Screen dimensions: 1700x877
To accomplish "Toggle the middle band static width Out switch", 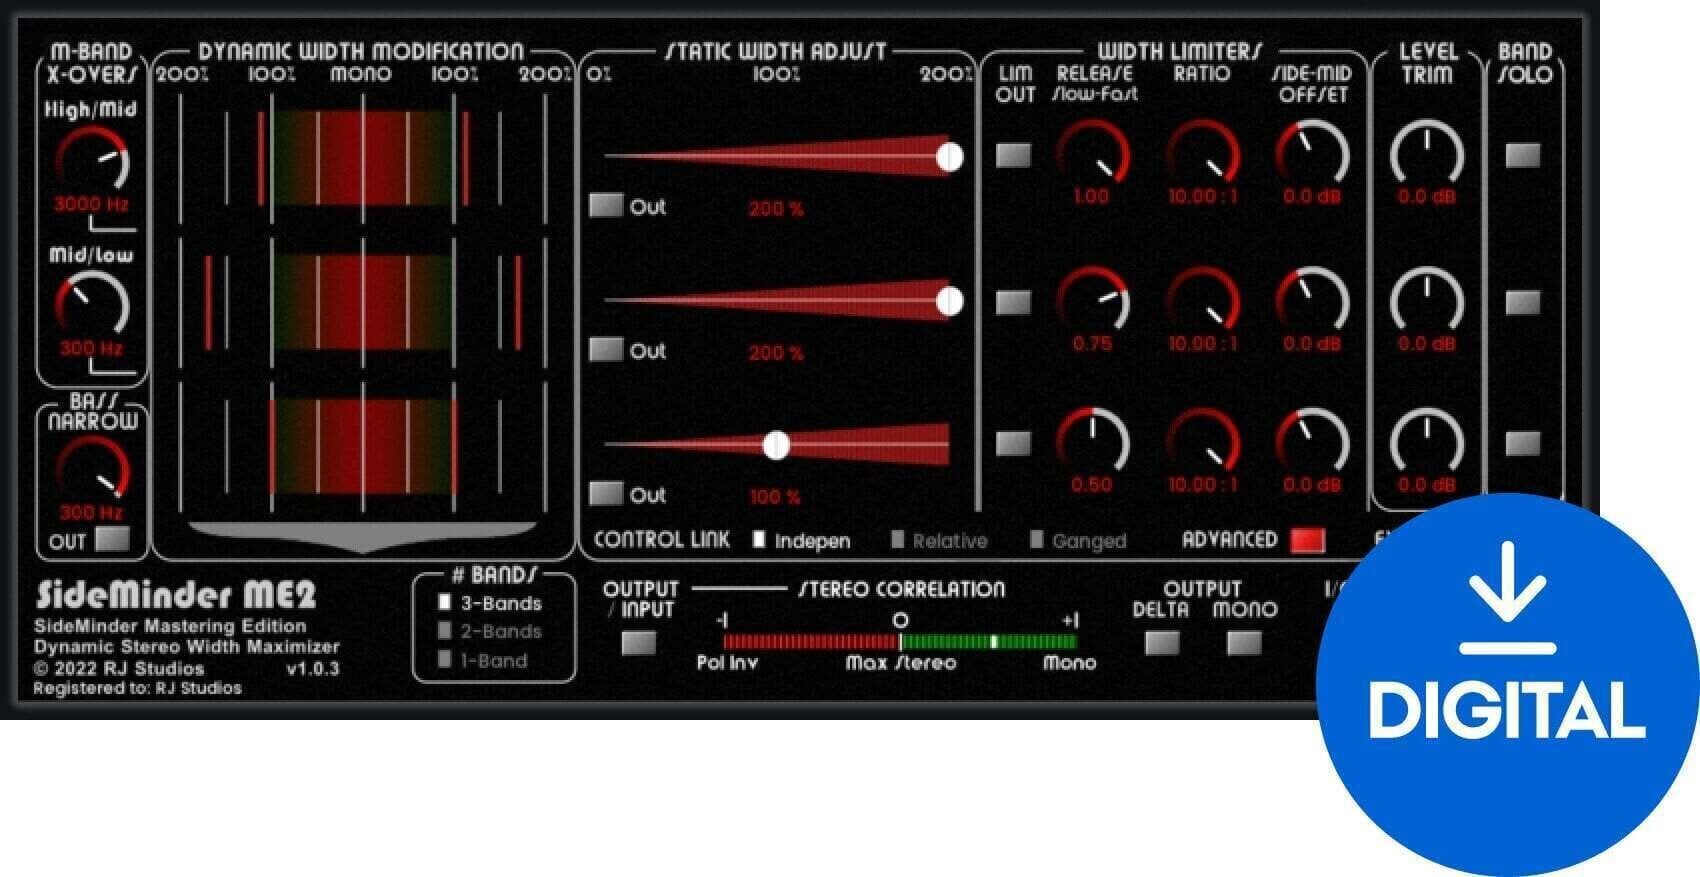I will 605,349.
